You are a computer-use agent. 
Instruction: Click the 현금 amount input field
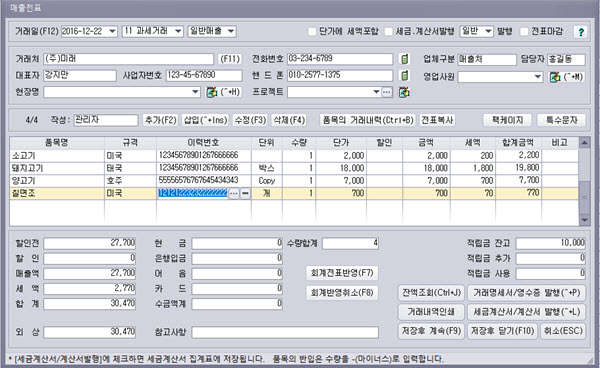coord(237,243)
